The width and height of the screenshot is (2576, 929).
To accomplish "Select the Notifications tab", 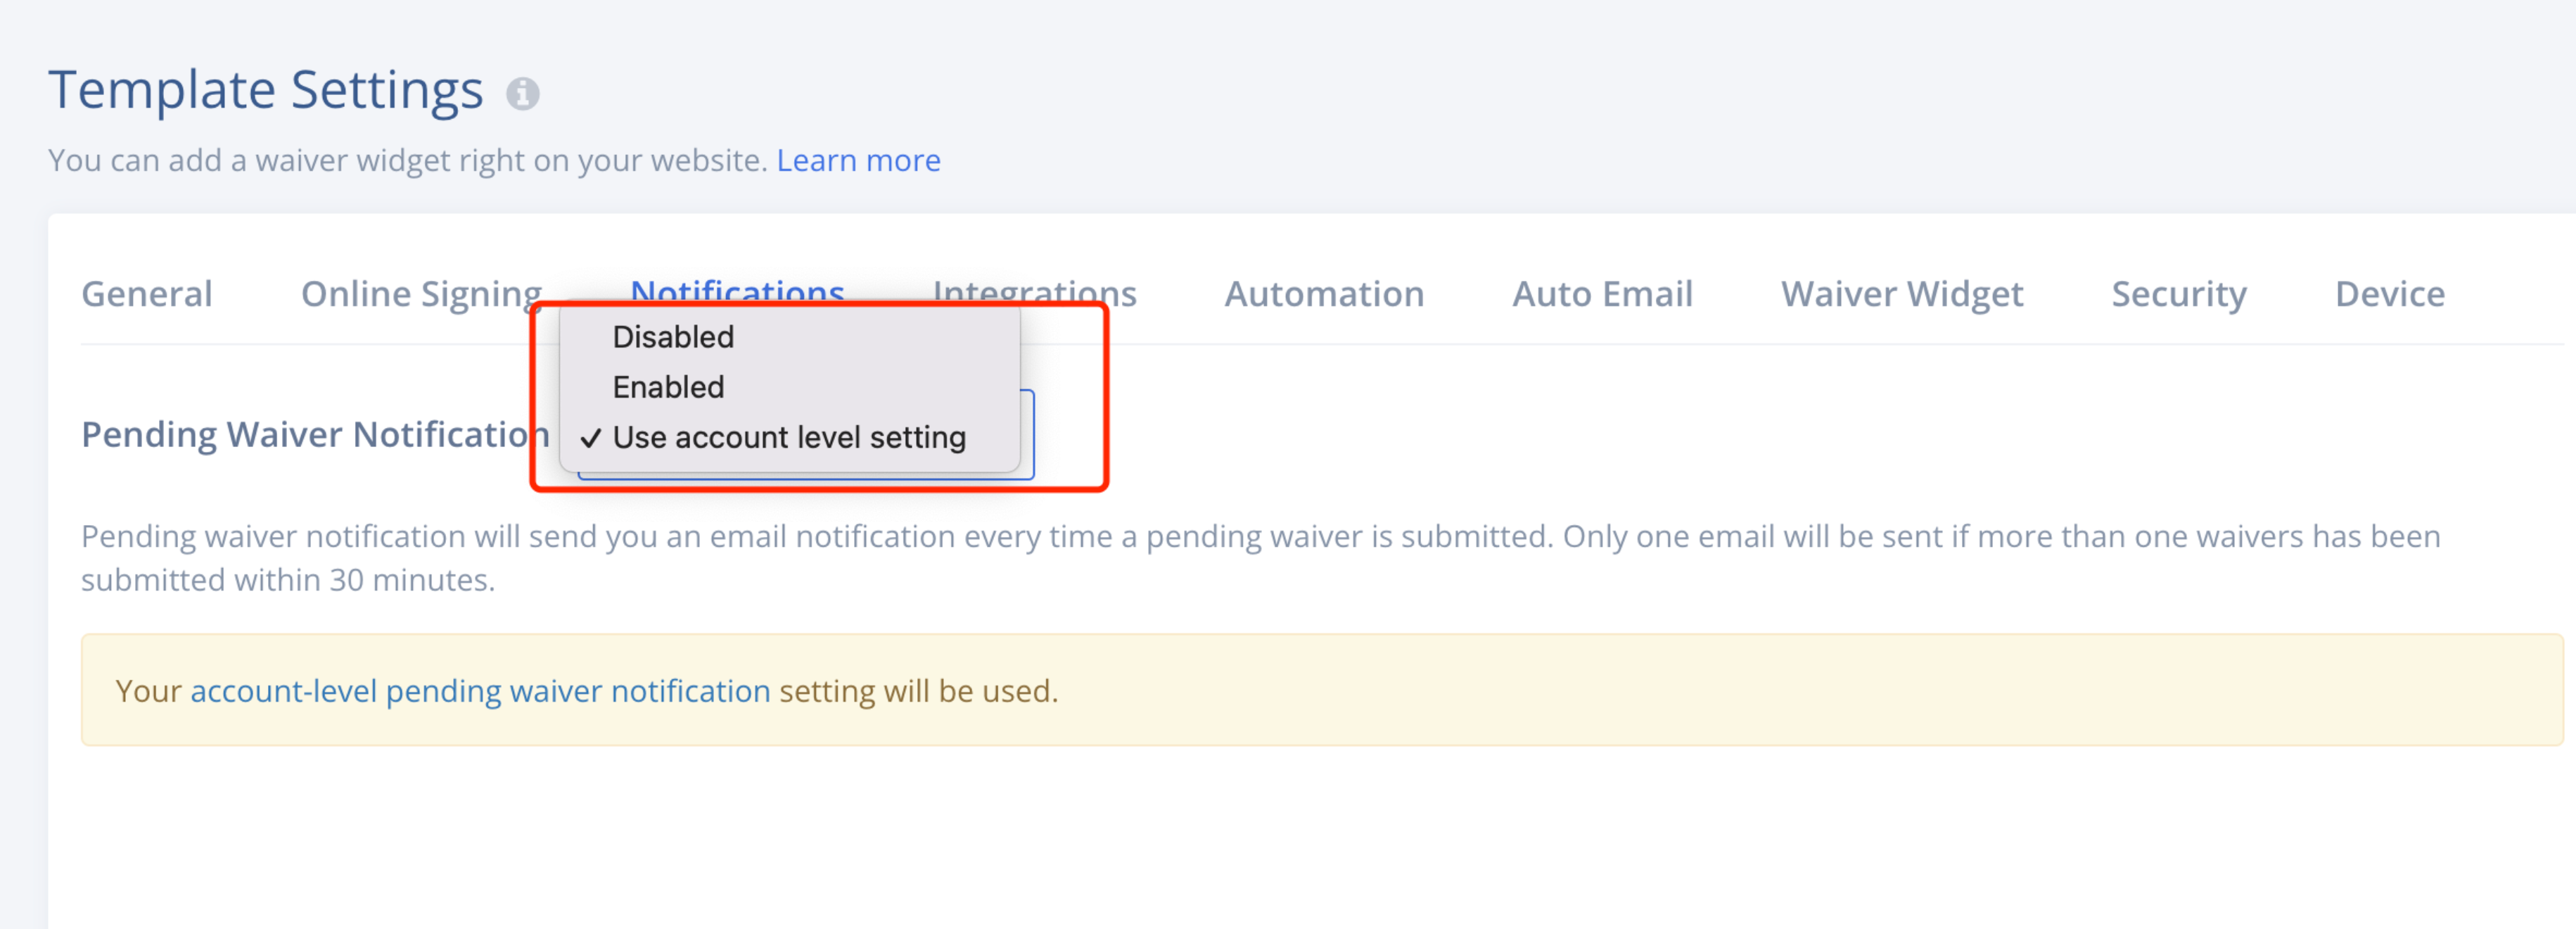I will (x=737, y=291).
